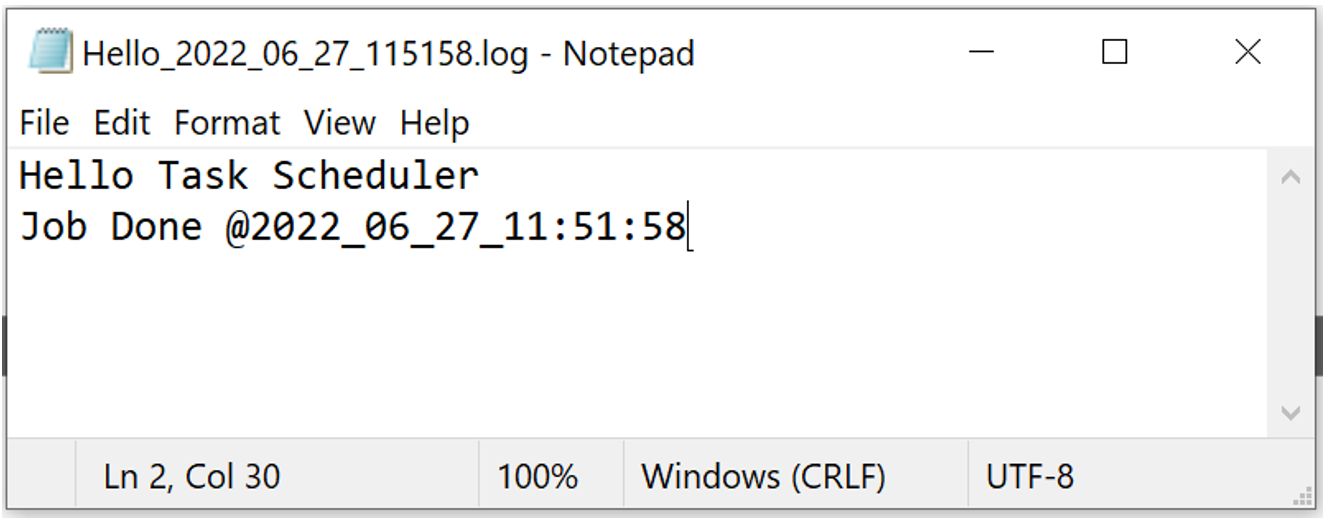The height and width of the screenshot is (518, 1328).
Task: Click the "Ln 2, Col 30" status indicator
Action: click(x=192, y=476)
